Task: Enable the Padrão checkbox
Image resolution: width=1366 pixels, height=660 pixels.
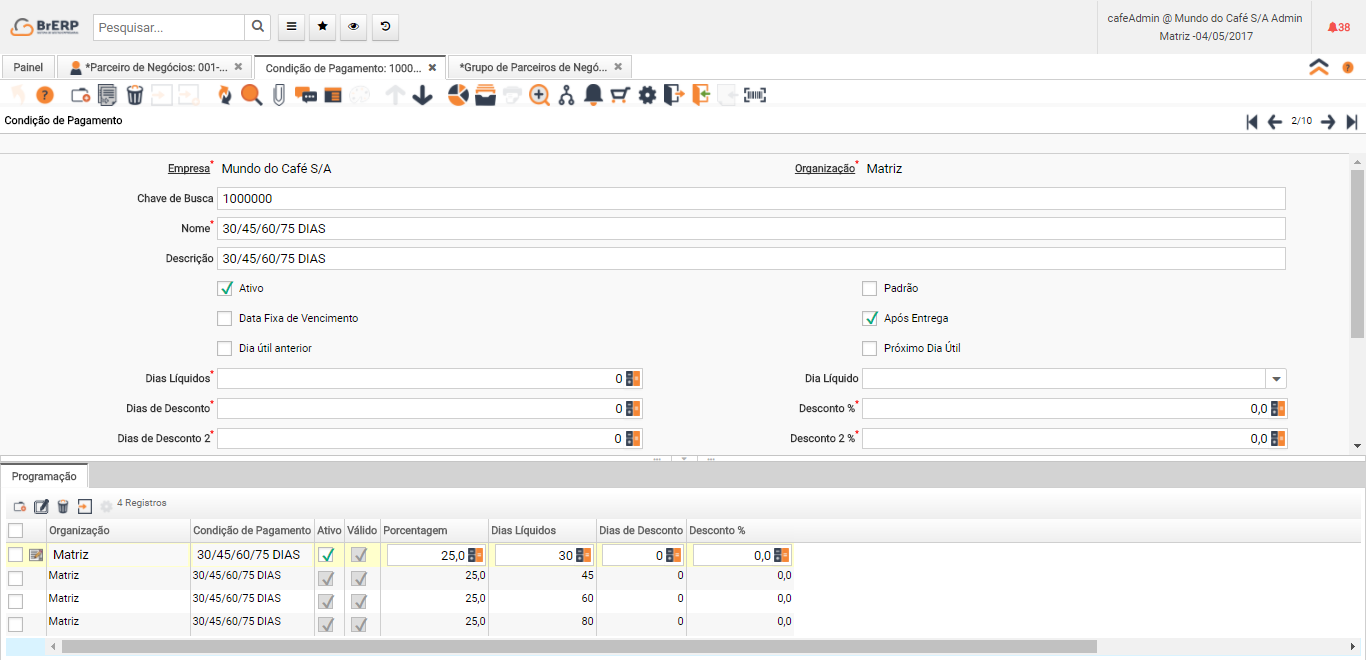Action: 869,289
